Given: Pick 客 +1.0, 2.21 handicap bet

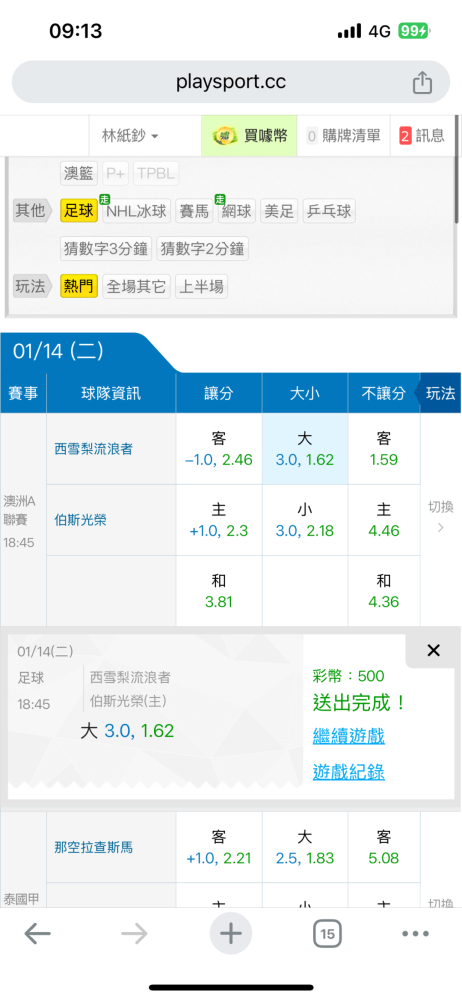Looking at the screenshot, I should 219,848.
